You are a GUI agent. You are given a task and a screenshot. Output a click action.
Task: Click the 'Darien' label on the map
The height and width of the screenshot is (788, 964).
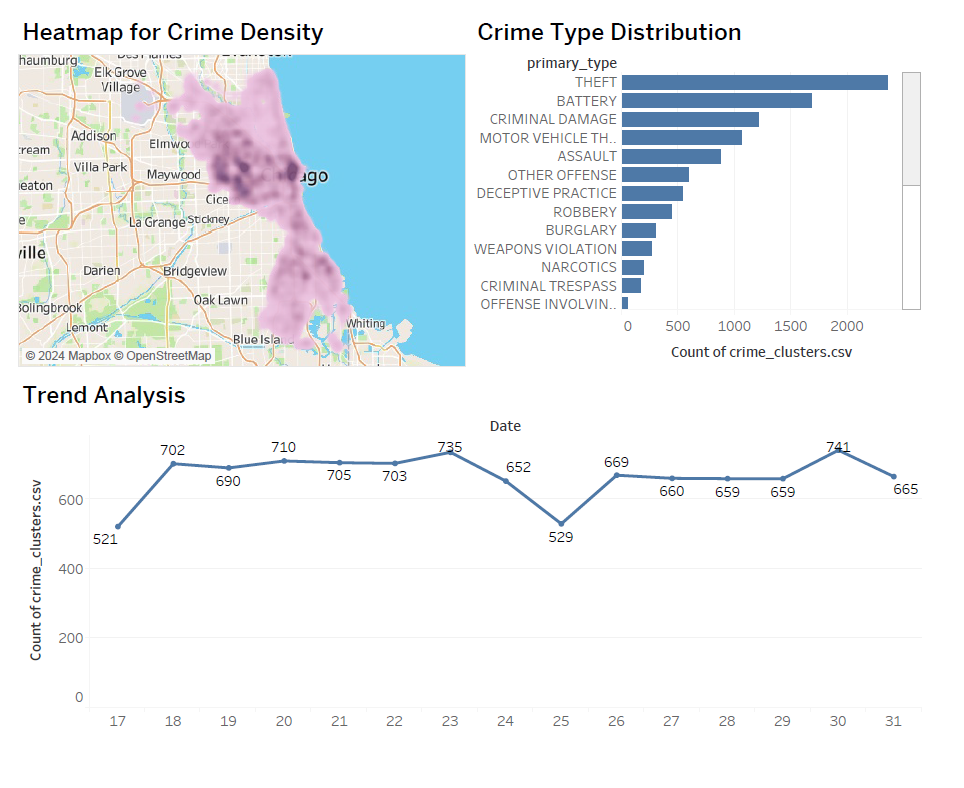point(102,270)
